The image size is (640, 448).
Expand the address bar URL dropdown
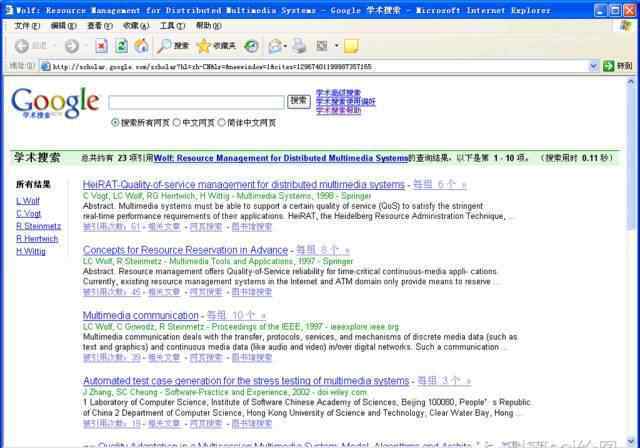[593, 66]
